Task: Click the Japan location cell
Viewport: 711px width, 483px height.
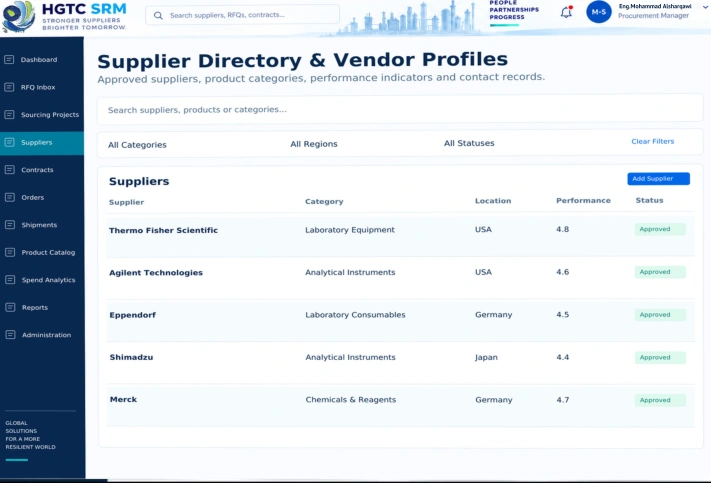Action: [x=486, y=357]
